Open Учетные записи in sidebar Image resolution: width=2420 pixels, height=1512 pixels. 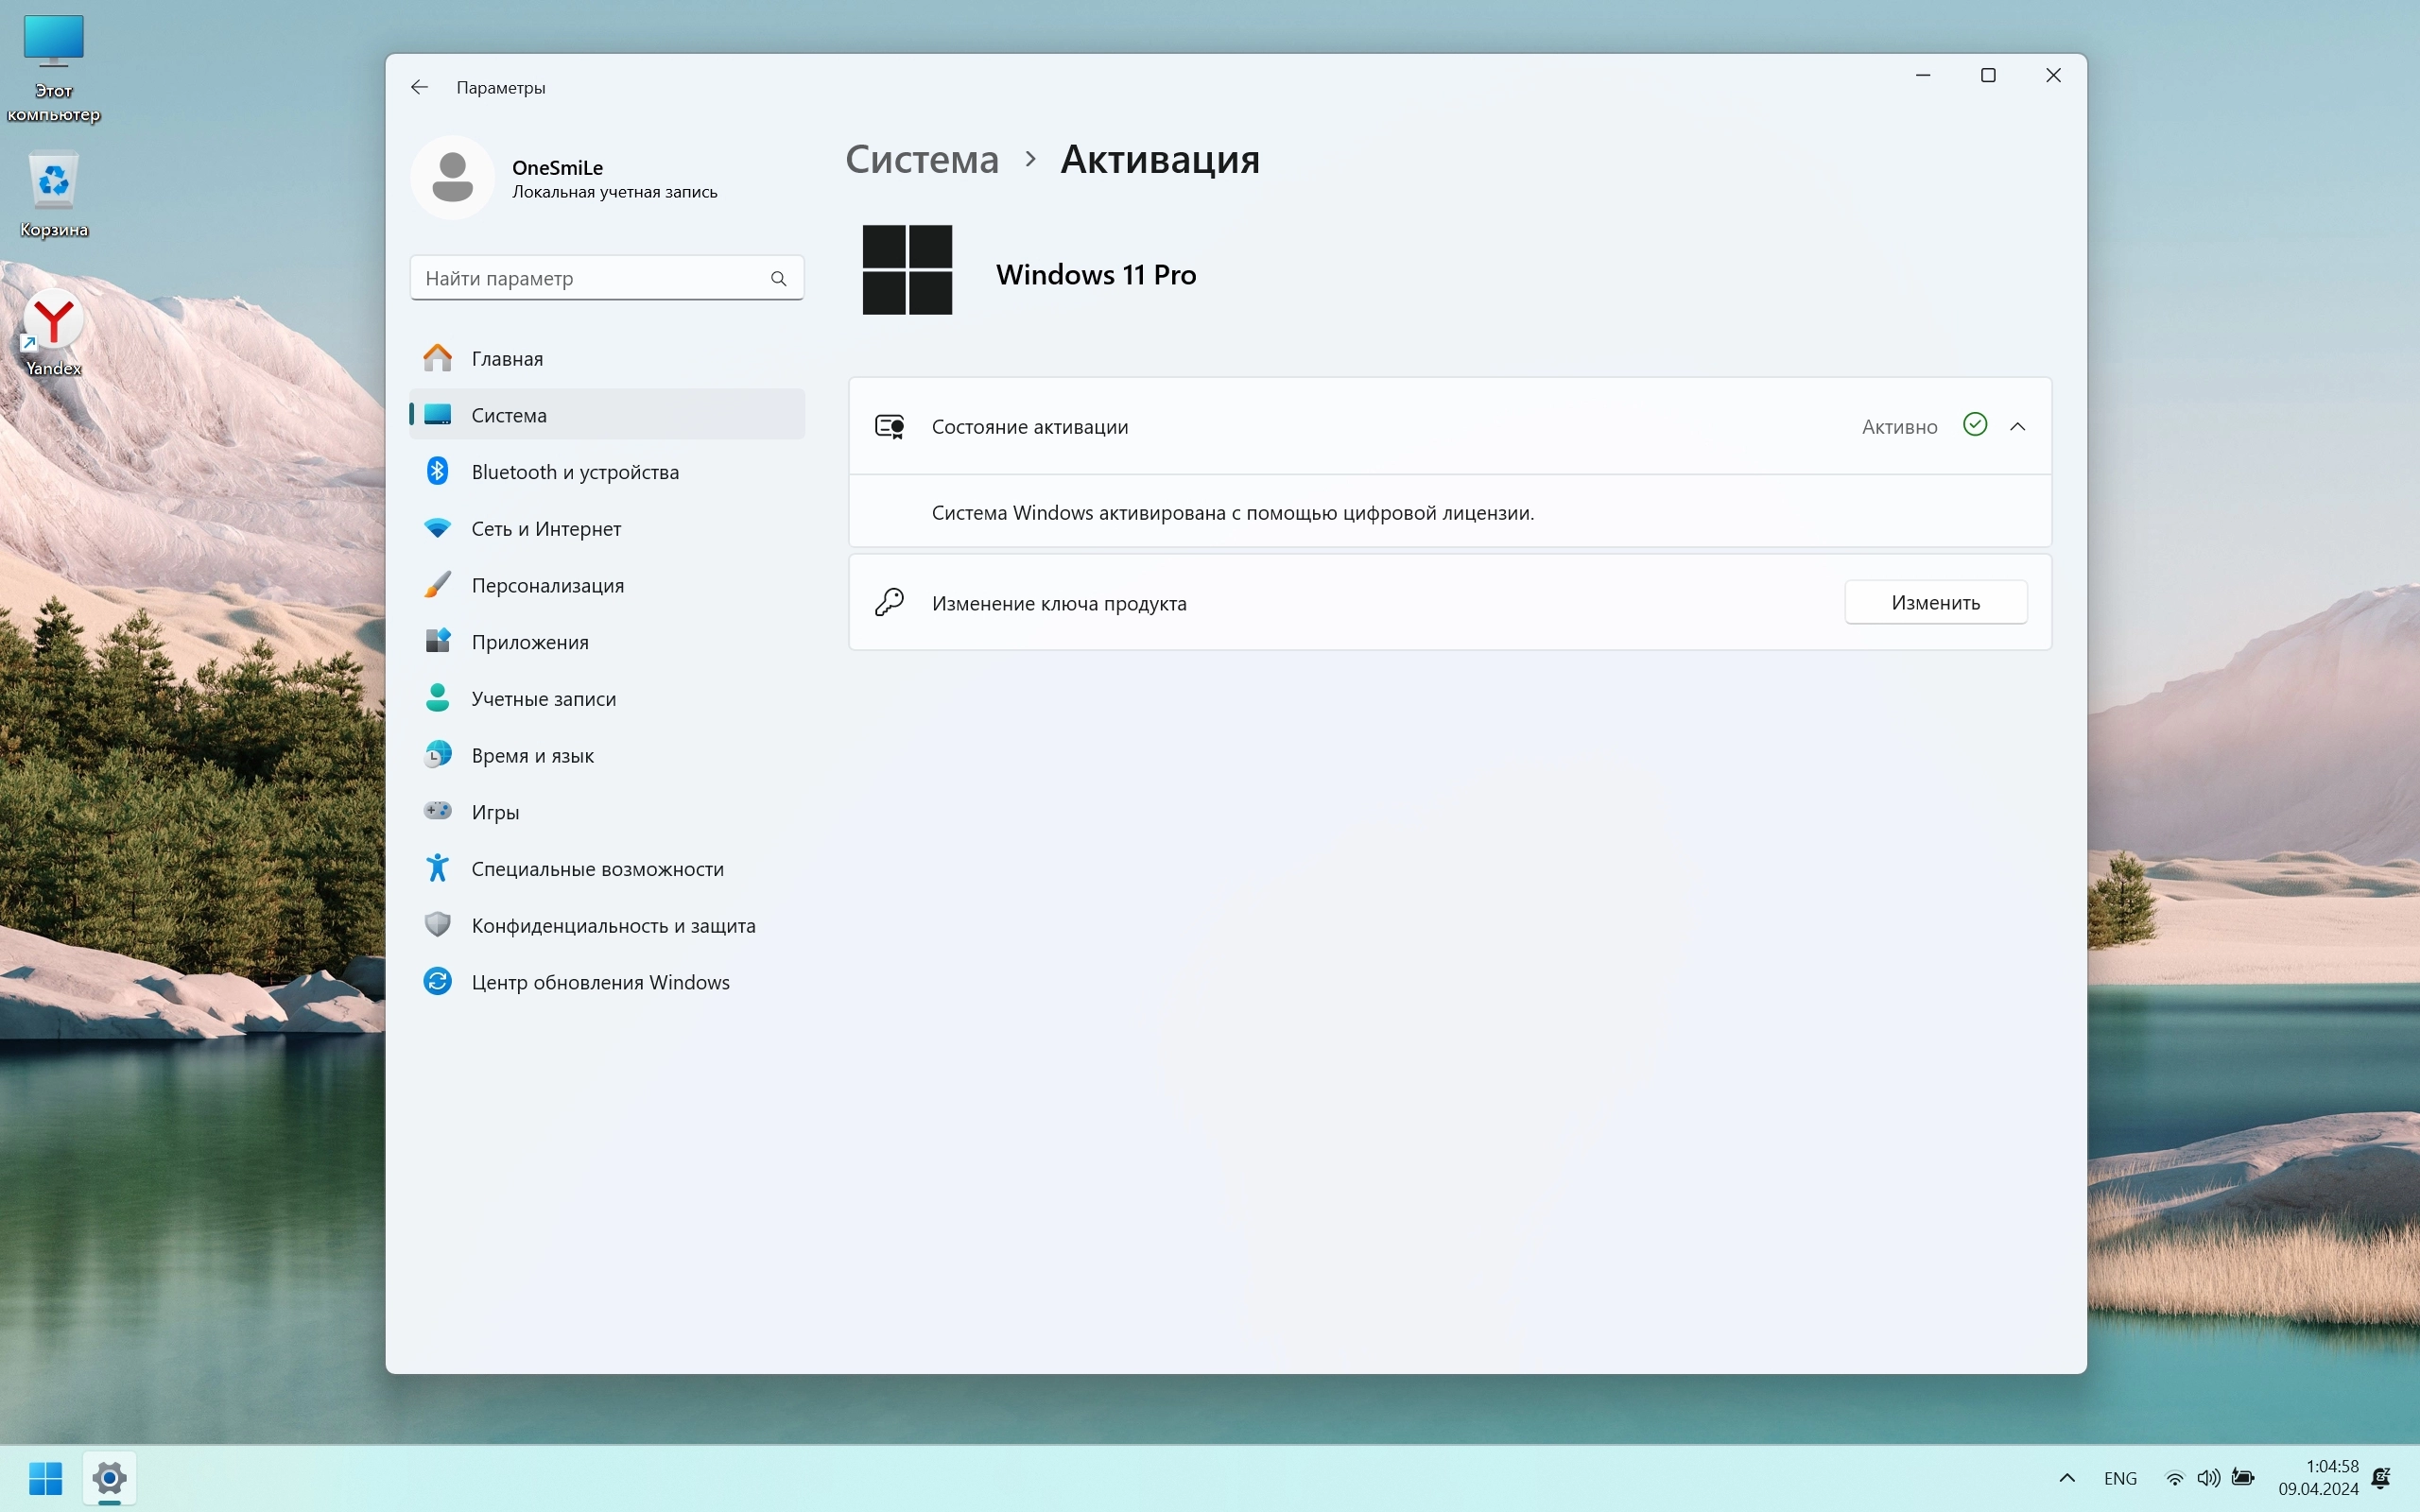click(x=543, y=699)
